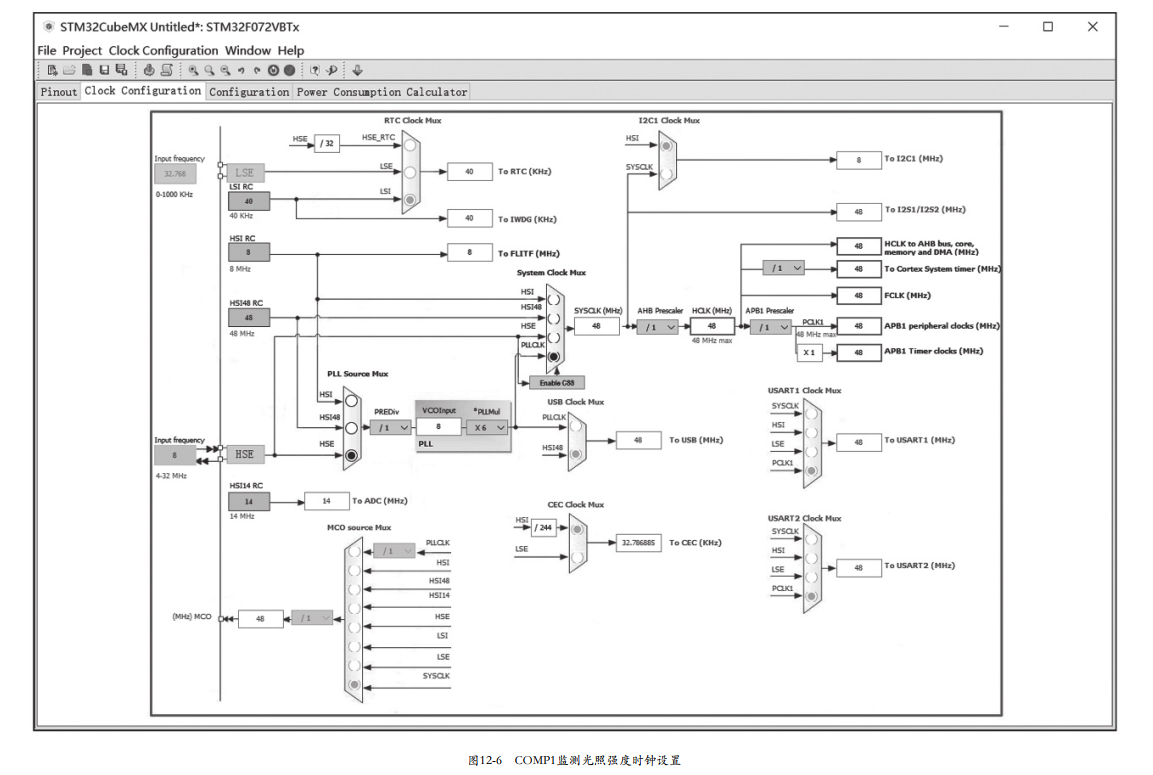Select HSE in the PLL Source Mux
The width and height of the screenshot is (1153, 775).
pos(351,455)
